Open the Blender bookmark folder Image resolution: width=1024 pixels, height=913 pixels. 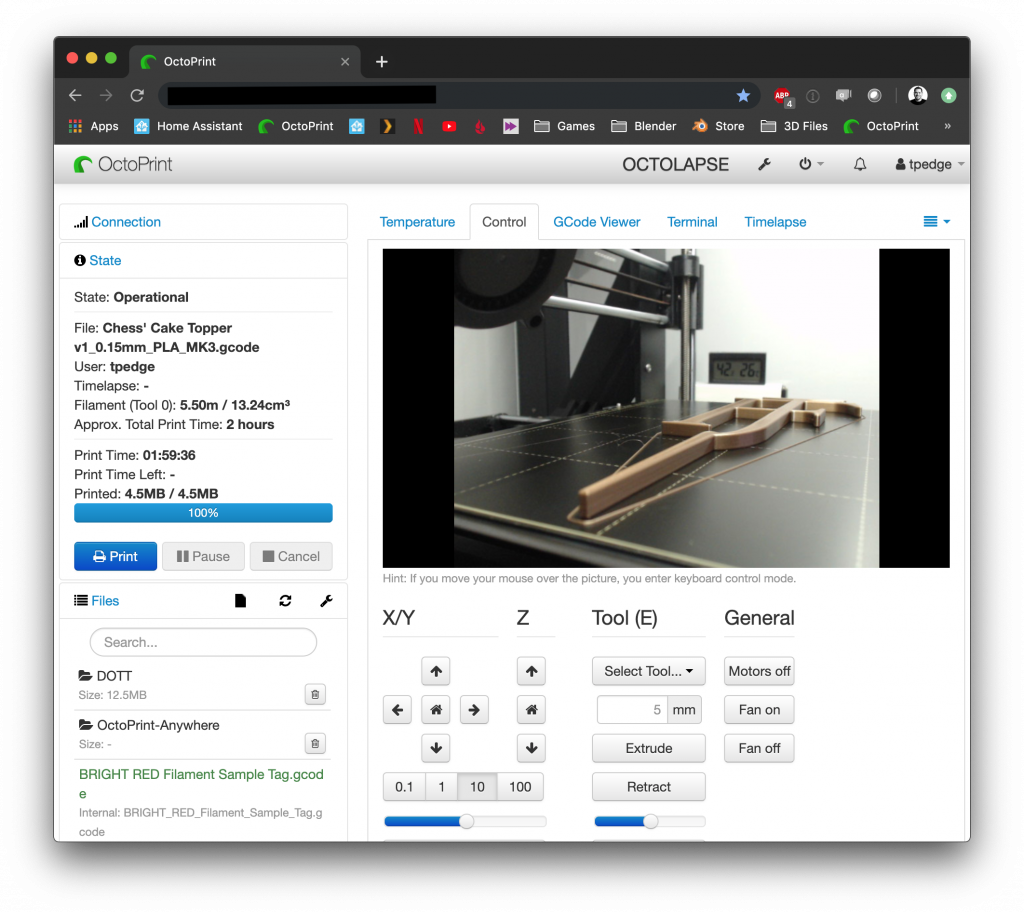(643, 127)
